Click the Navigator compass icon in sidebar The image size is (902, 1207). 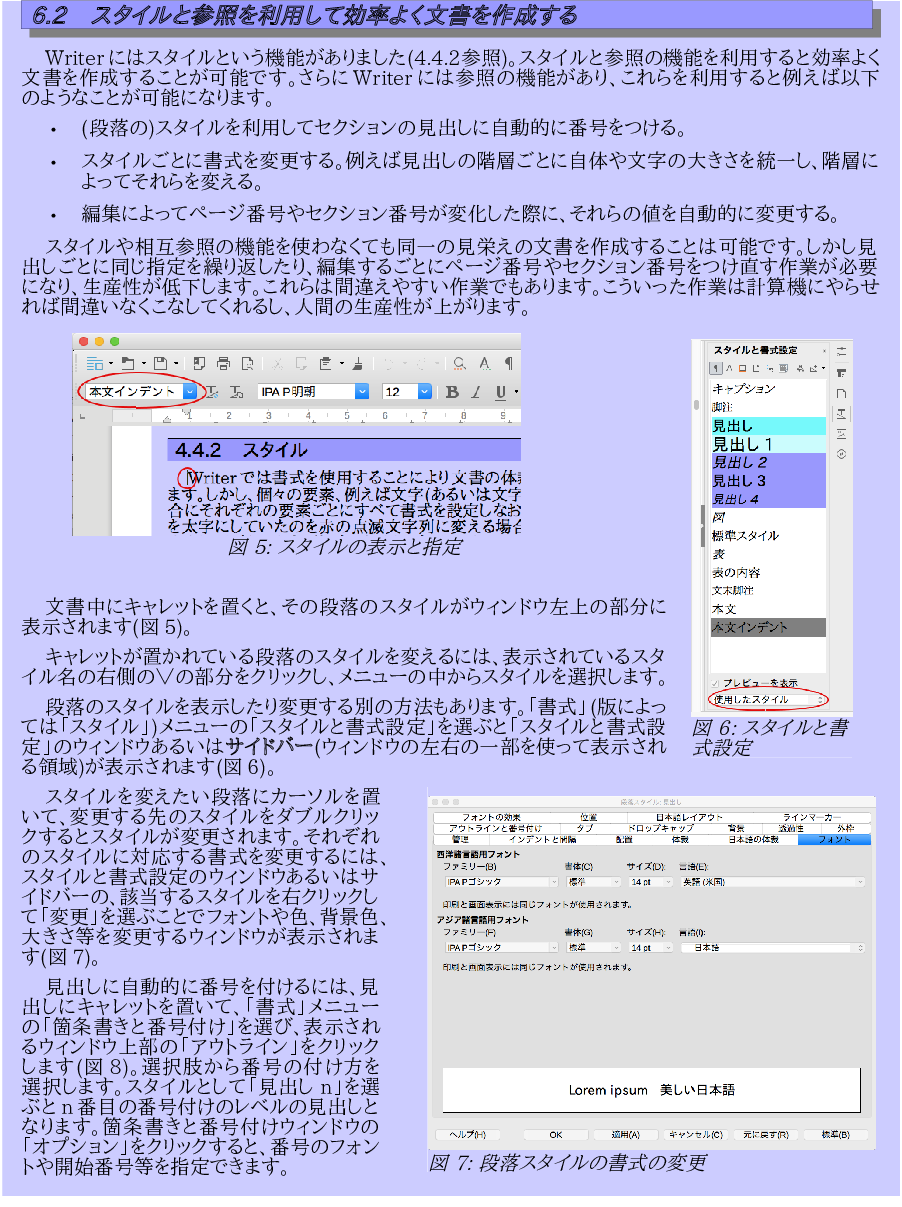(x=841, y=454)
